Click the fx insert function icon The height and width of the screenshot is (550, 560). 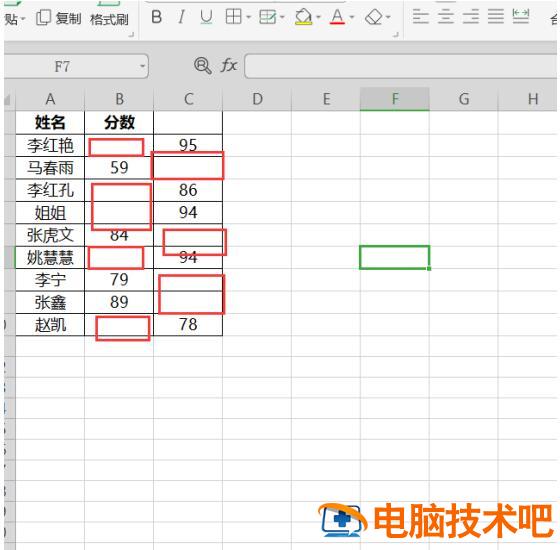229,66
